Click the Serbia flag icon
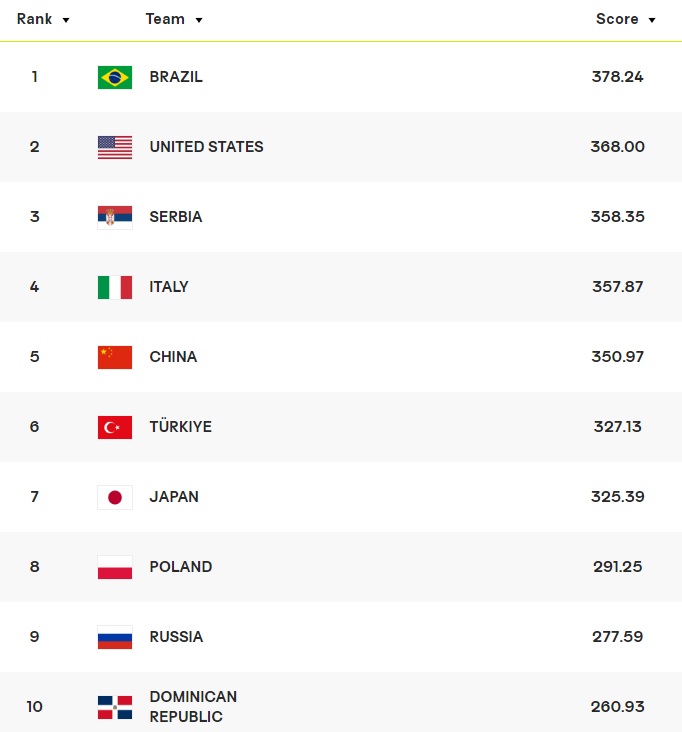The width and height of the screenshot is (682, 732). [115, 217]
